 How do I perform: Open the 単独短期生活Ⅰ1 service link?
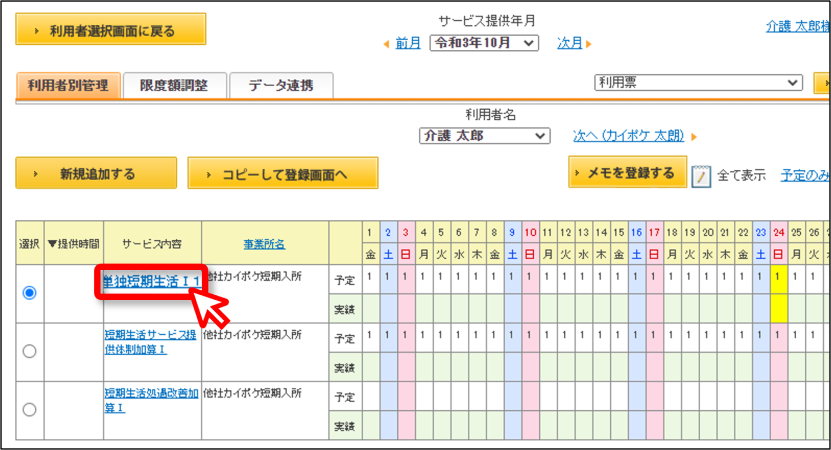[151, 281]
